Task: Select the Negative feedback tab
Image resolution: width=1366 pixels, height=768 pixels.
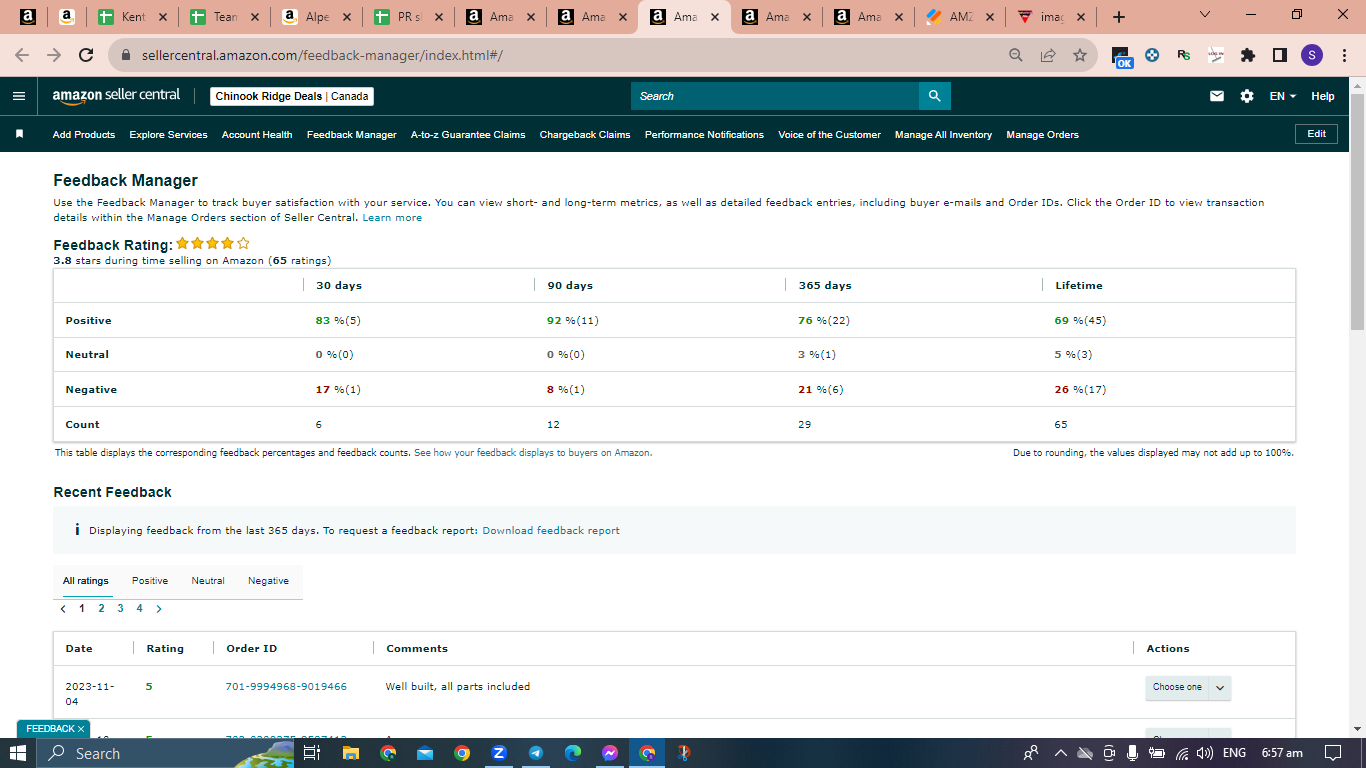Action: point(268,581)
